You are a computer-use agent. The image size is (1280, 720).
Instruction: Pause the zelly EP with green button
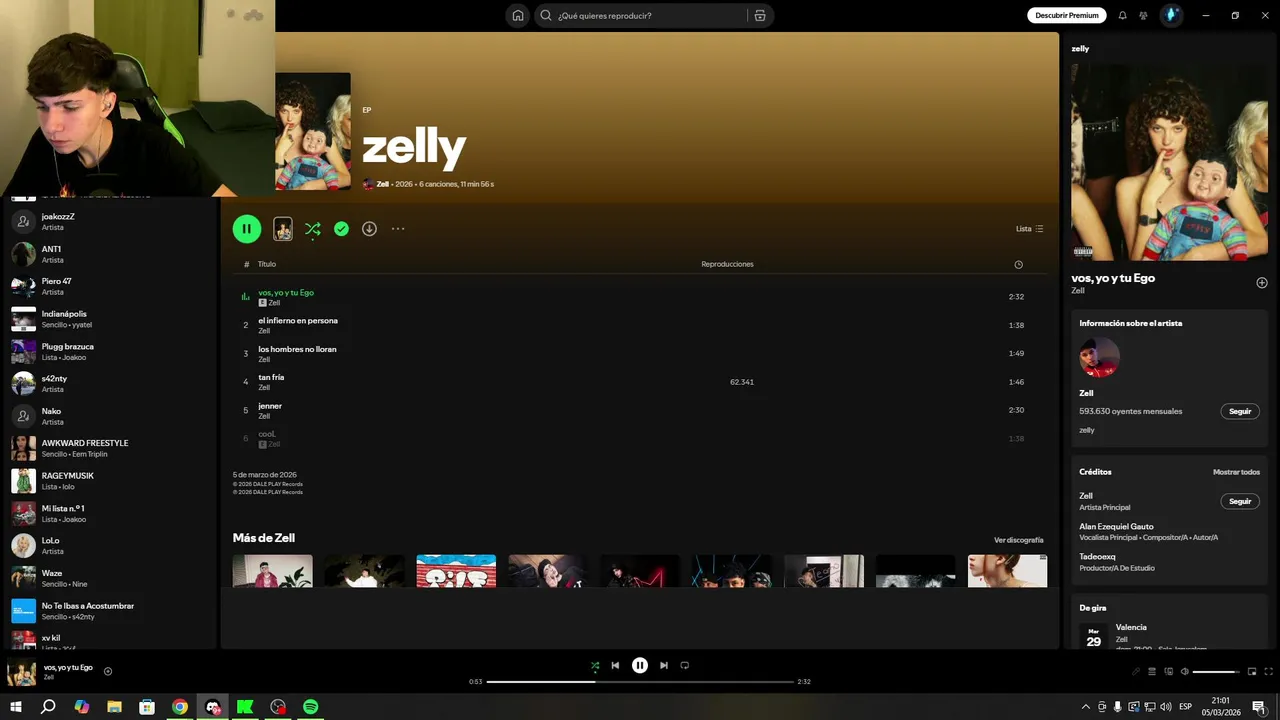click(247, 229)
